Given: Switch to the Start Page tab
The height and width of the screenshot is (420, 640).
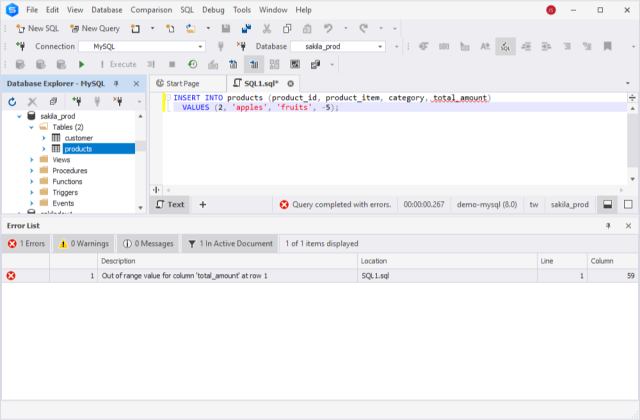Looking at the screenshot, I should click(183, 83).
